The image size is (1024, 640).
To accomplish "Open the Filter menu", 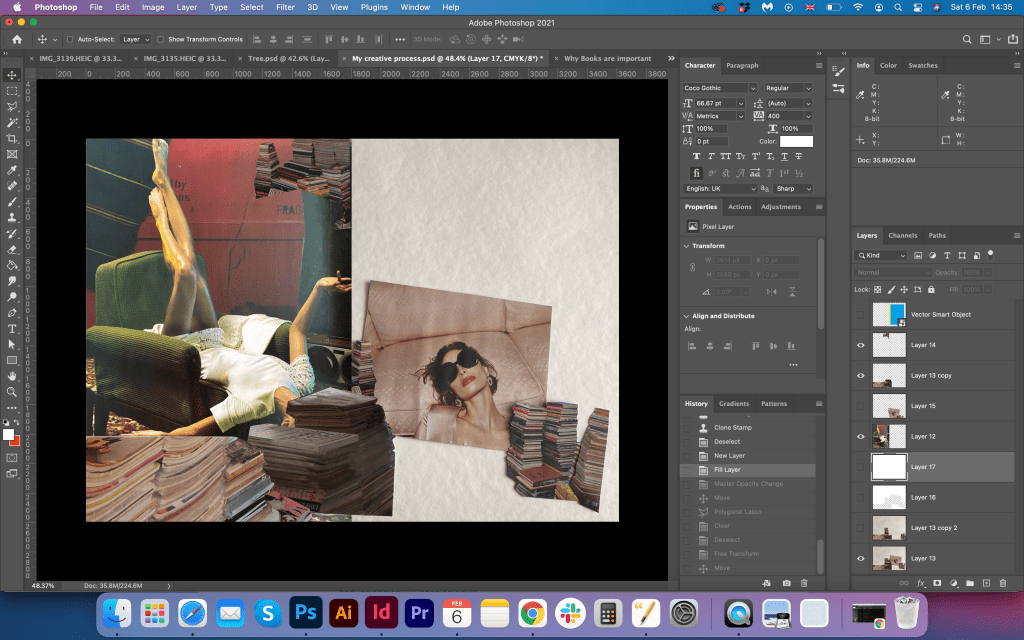I will (x=285, y=7).
